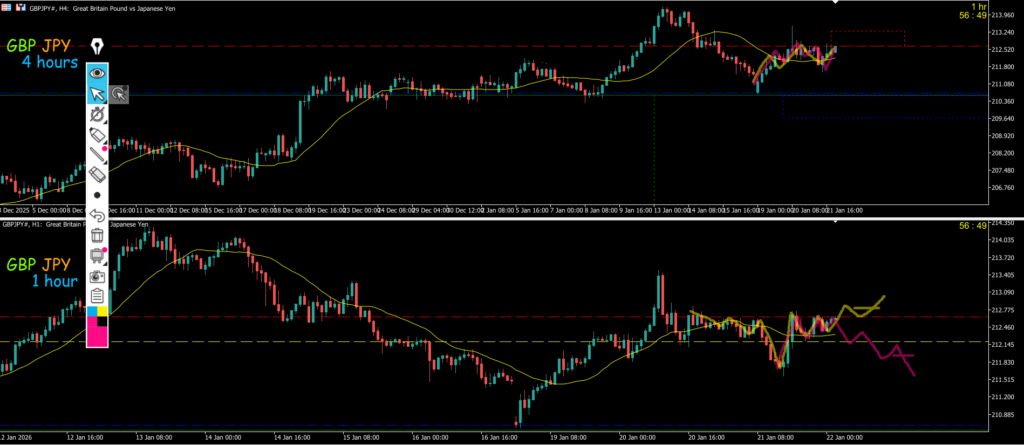
Task: Click the chart shift triangle on H4 chart
Action: (x=835, y=3)
